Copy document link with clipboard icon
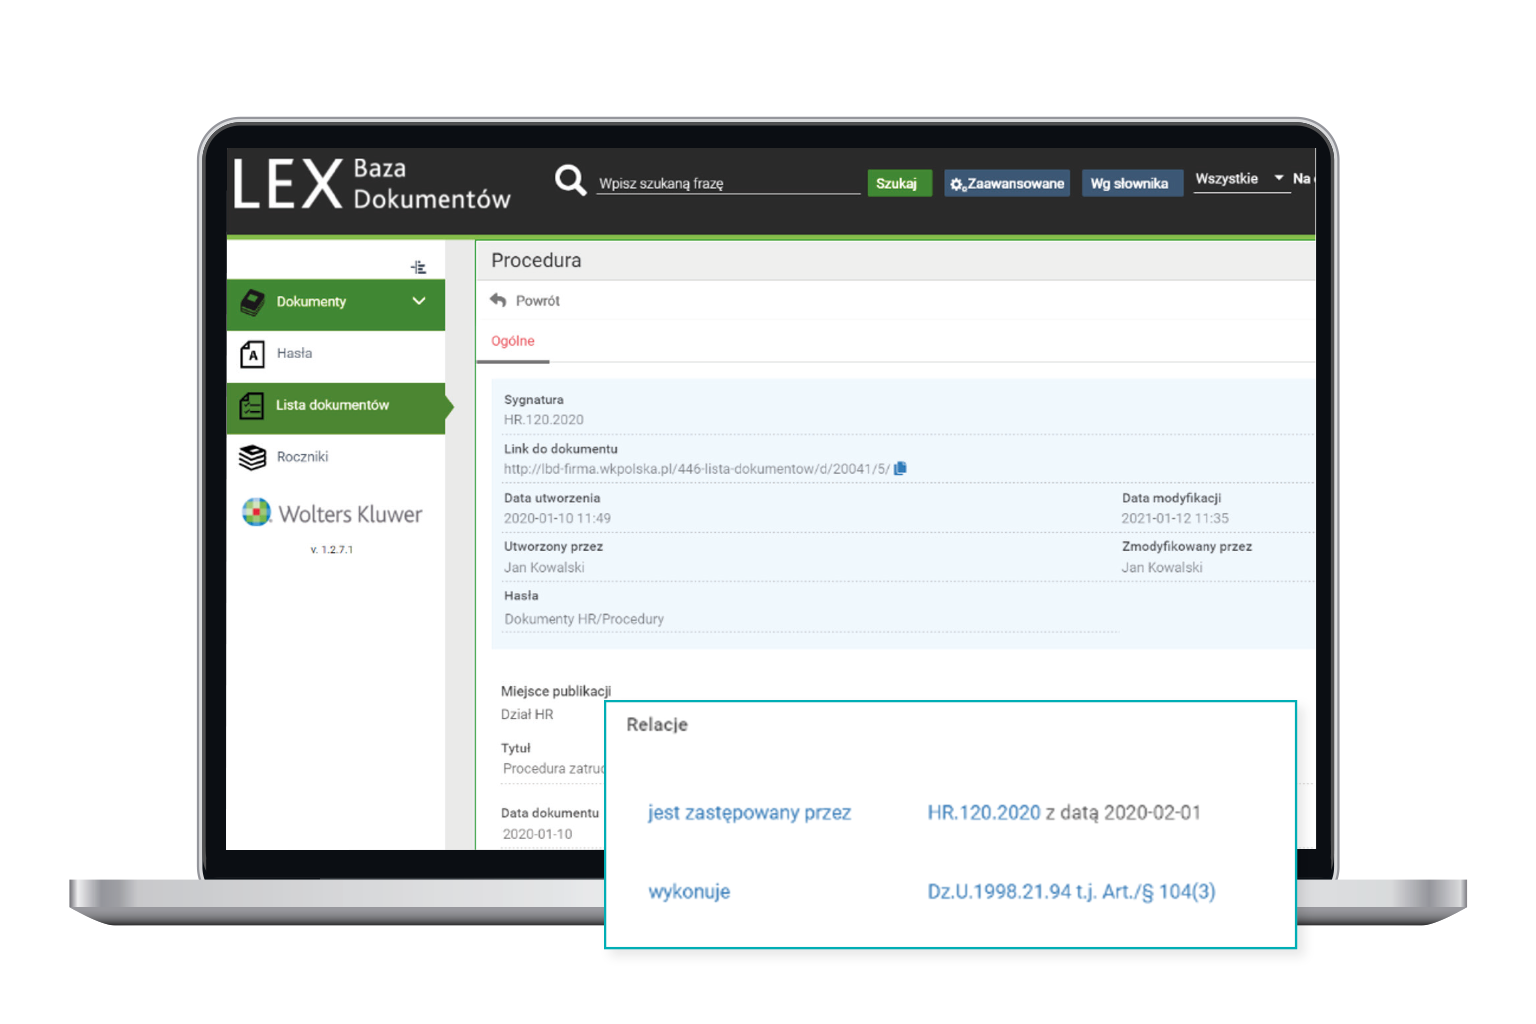1536x1024 pixels. (x=900, y=468)
